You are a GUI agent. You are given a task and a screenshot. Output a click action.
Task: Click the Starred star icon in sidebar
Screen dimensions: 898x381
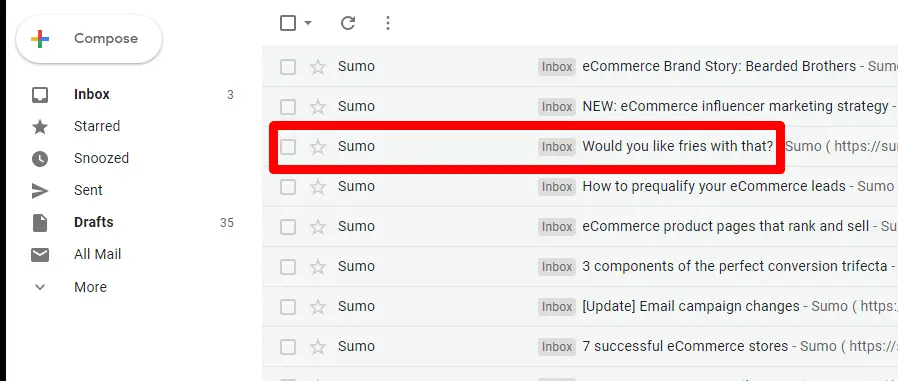pyautogui.click(x=40, y=127)
